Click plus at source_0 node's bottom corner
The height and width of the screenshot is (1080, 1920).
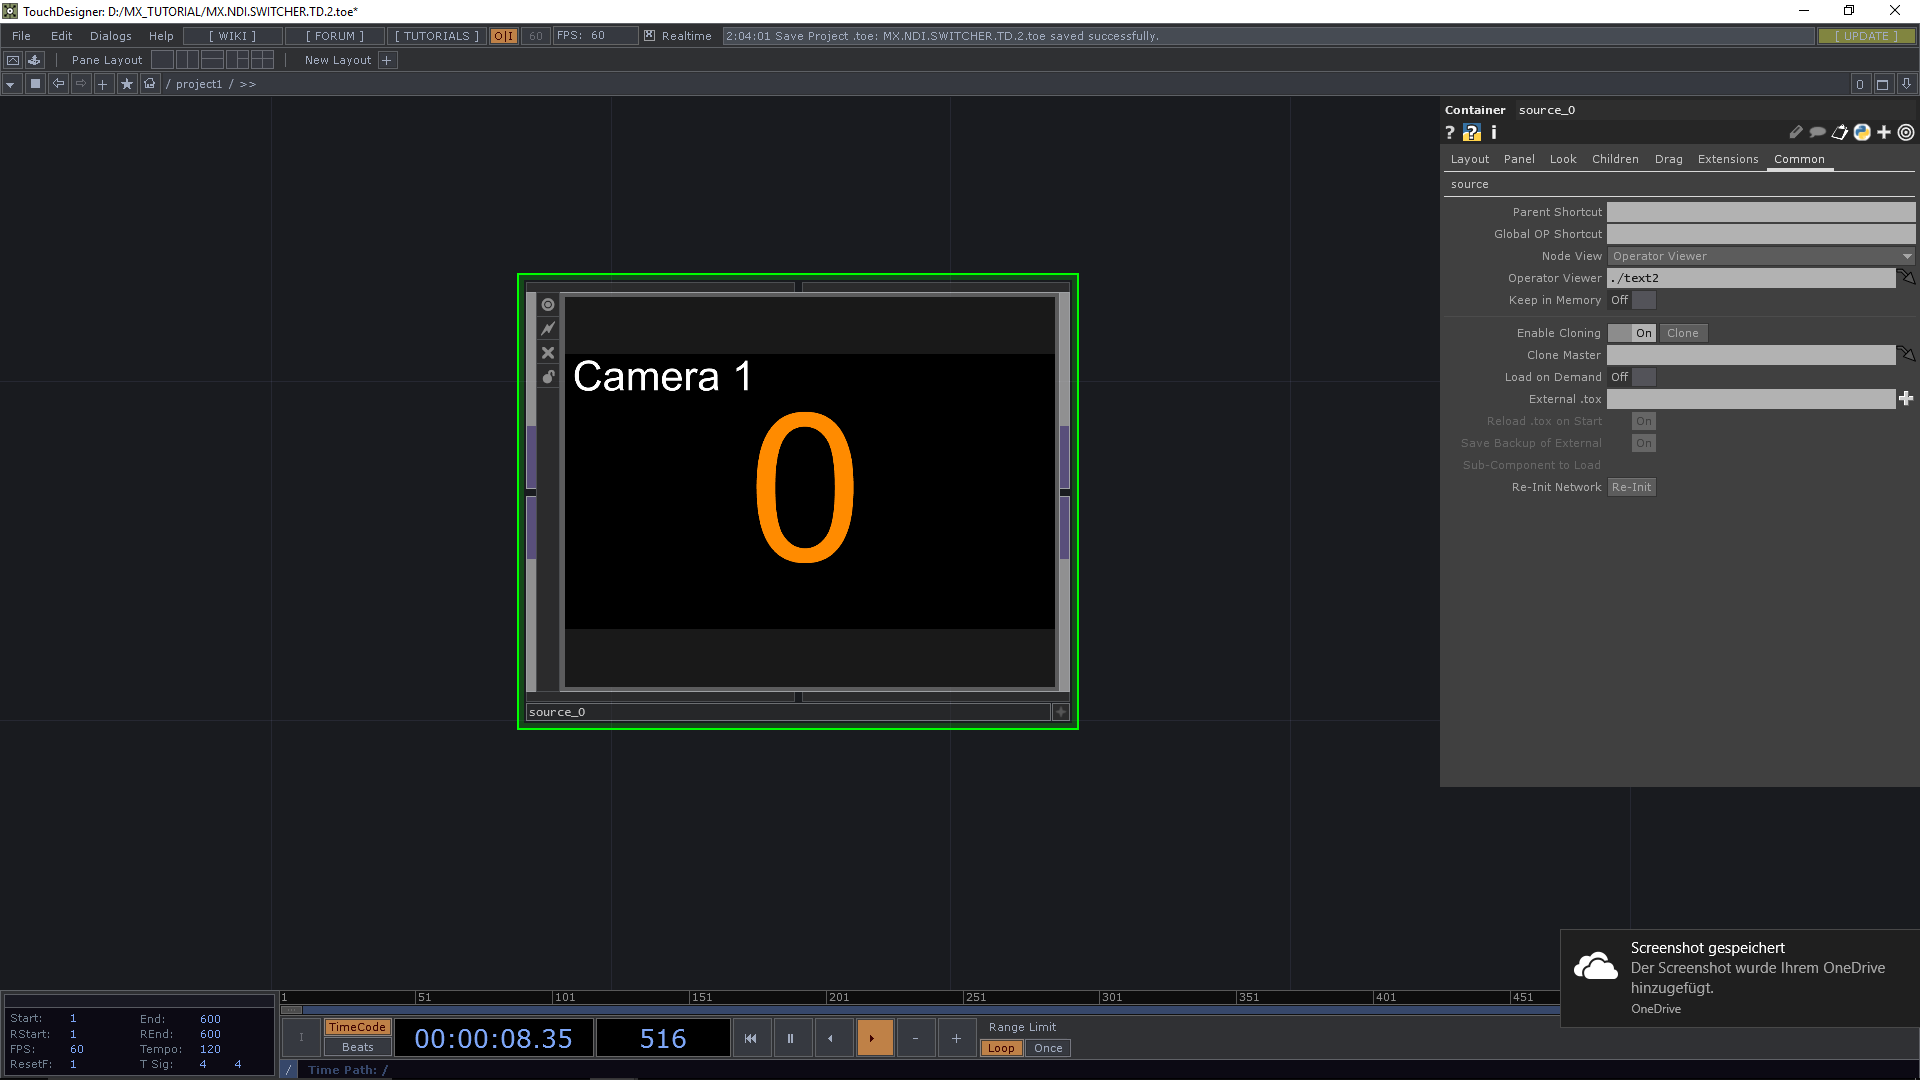tap(1061, 712)
